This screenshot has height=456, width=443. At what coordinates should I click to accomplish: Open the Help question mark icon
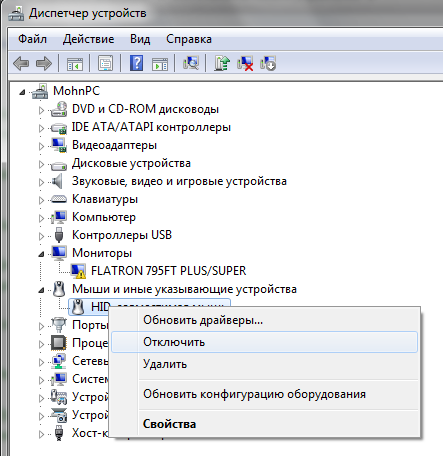point(136,63)
